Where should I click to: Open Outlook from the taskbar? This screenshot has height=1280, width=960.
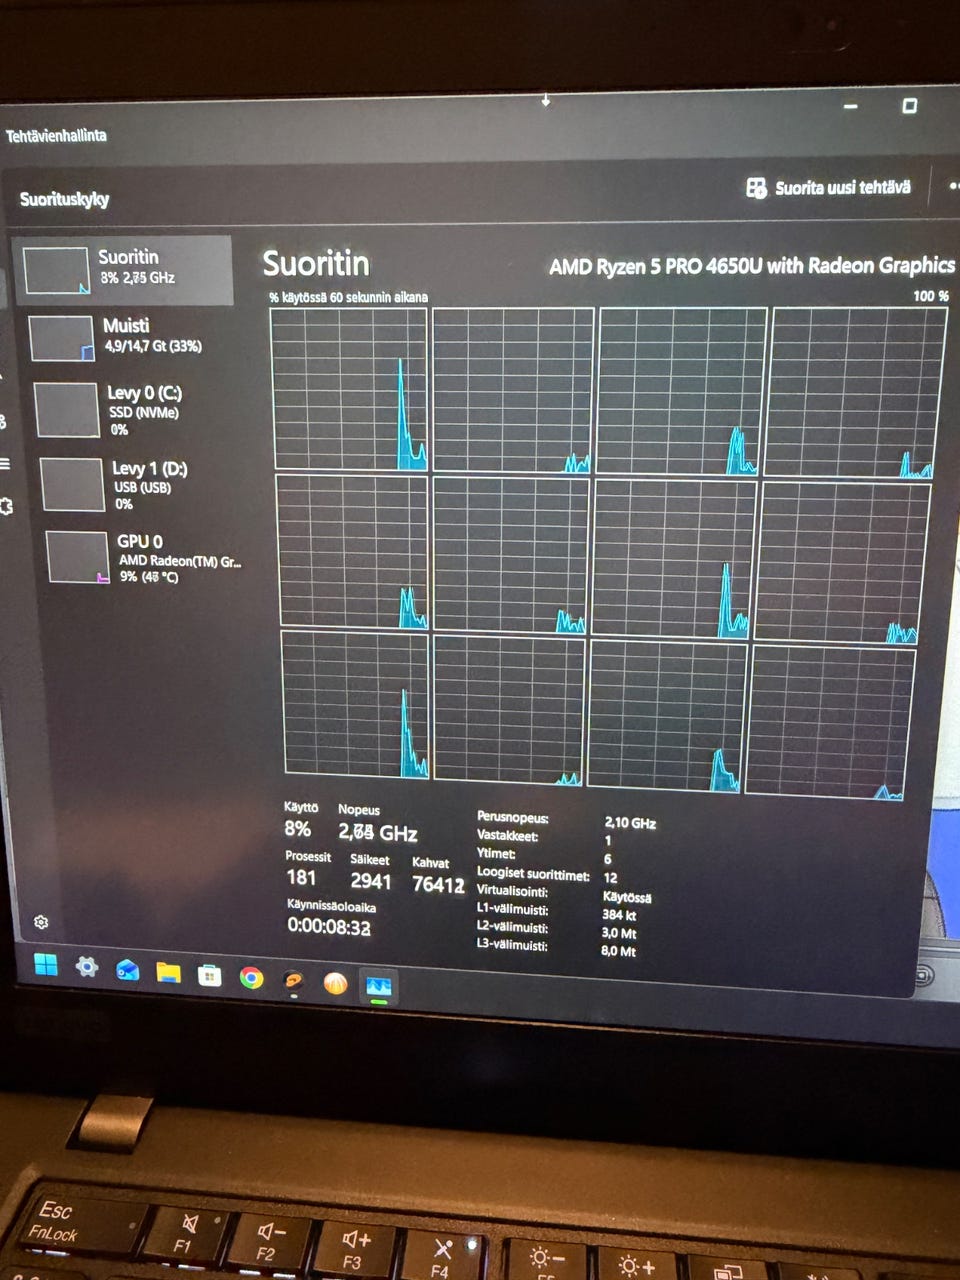tap(127, 970)
